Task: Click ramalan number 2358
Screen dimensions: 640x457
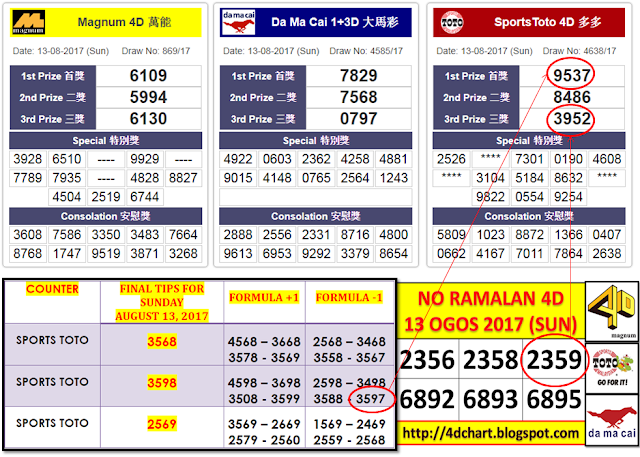Action: click(x=490, y=360)
